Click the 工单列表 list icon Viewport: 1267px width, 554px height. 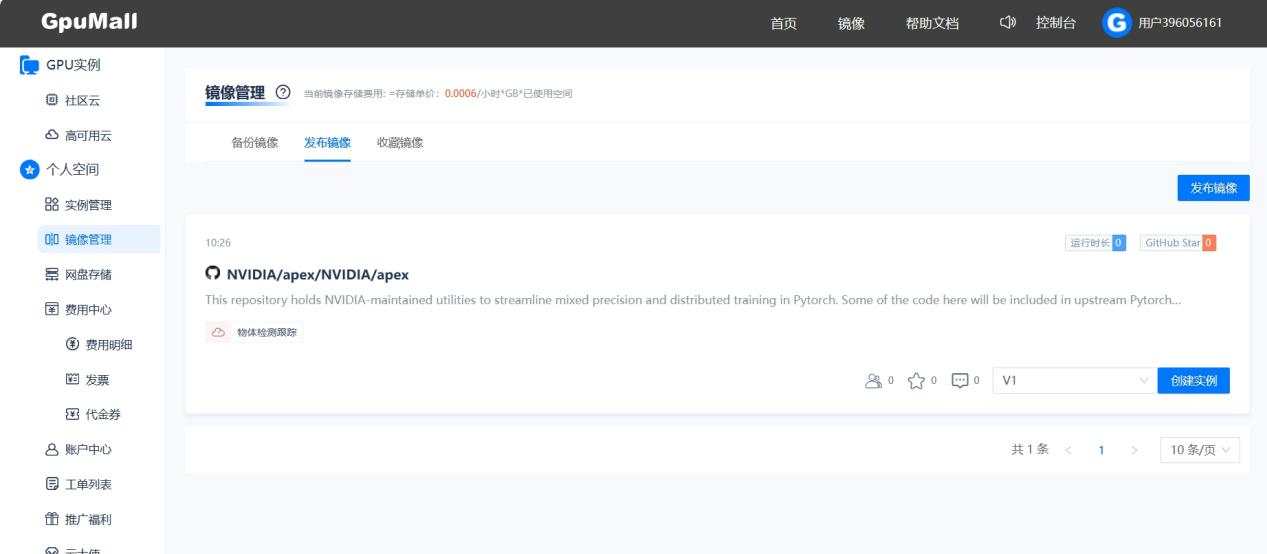coord(52,485)
